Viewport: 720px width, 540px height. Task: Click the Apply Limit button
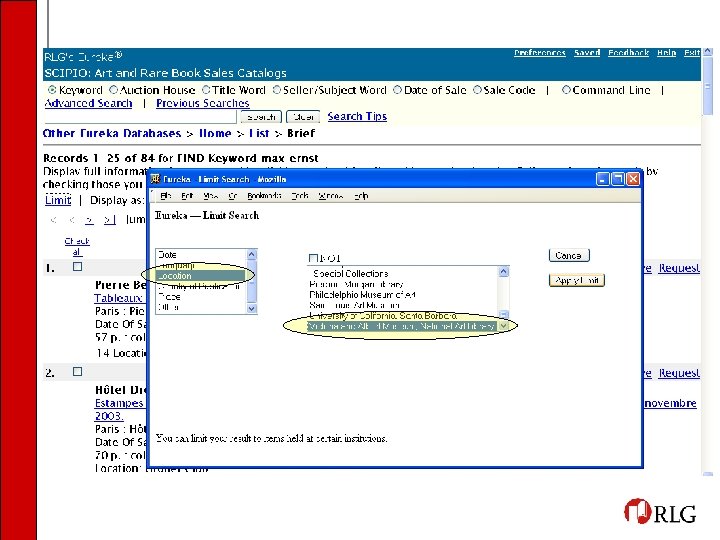(577, 280)
